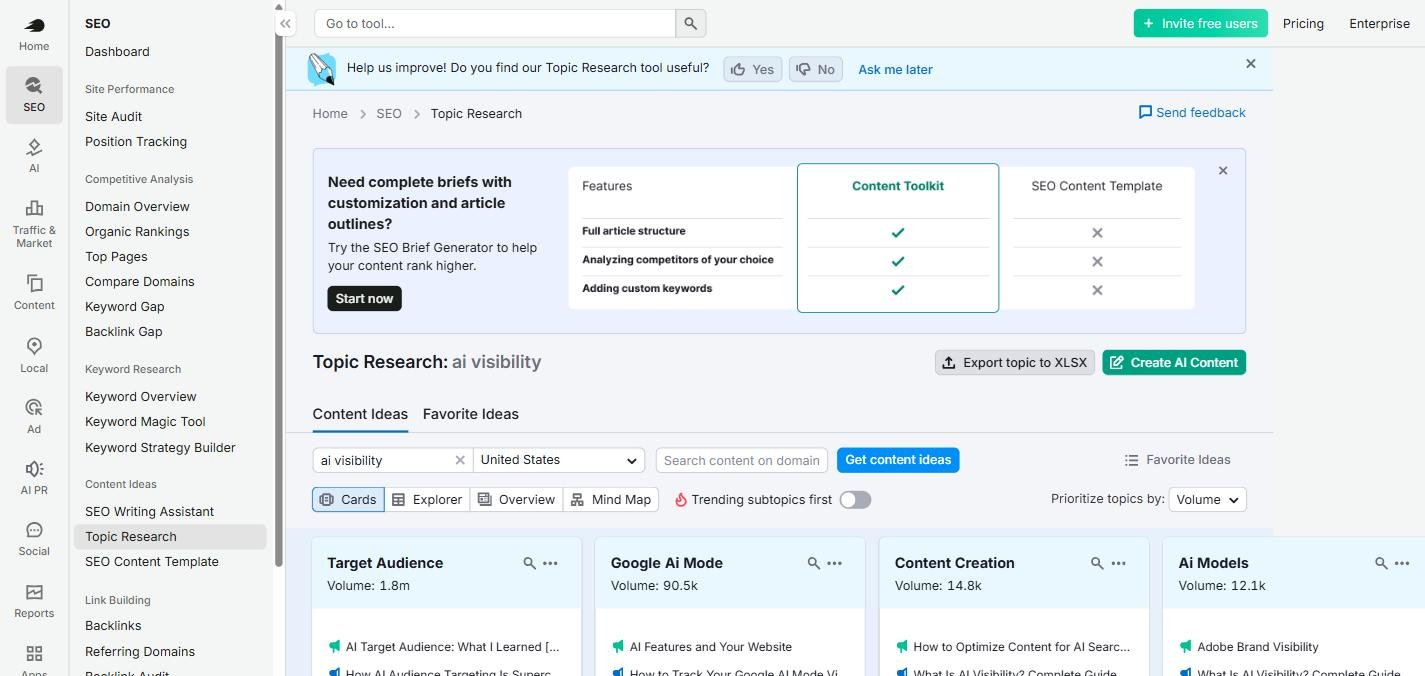This screenshot has height=676, width=1425.
Task: Click Invite free users button
Action: (x=1200, y=23)
